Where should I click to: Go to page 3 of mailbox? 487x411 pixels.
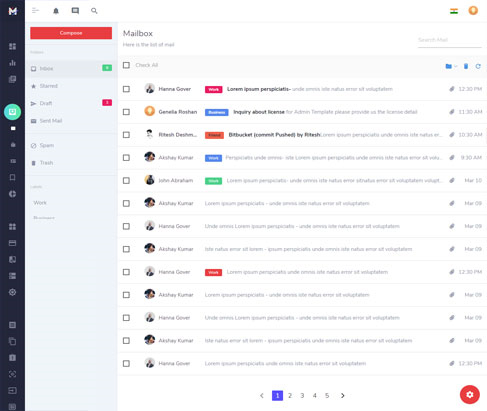pos(302,396)
